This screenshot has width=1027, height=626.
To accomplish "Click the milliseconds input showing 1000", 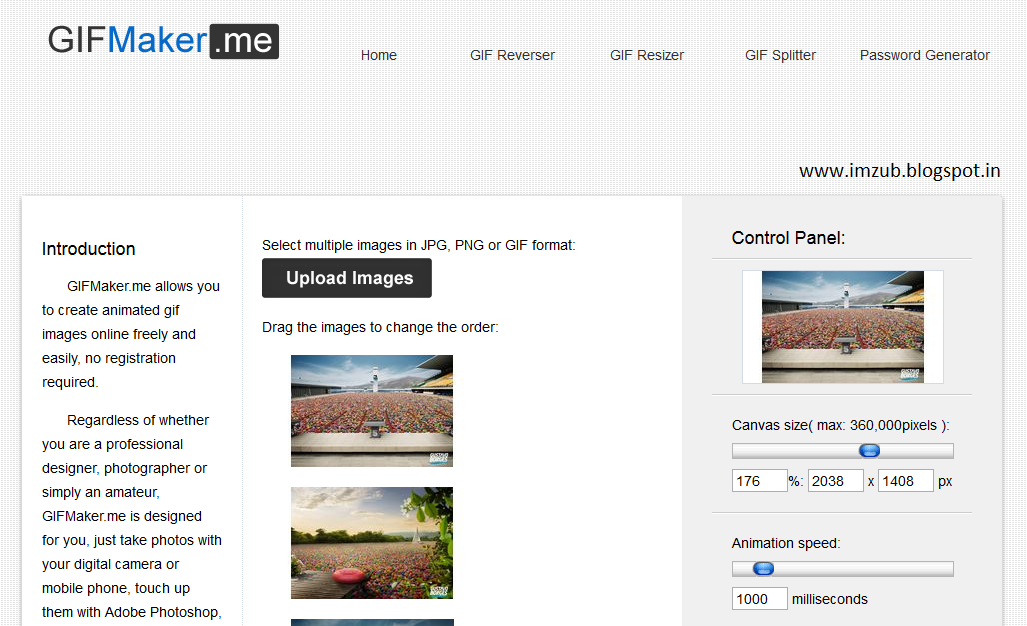I will click(759, 598).
